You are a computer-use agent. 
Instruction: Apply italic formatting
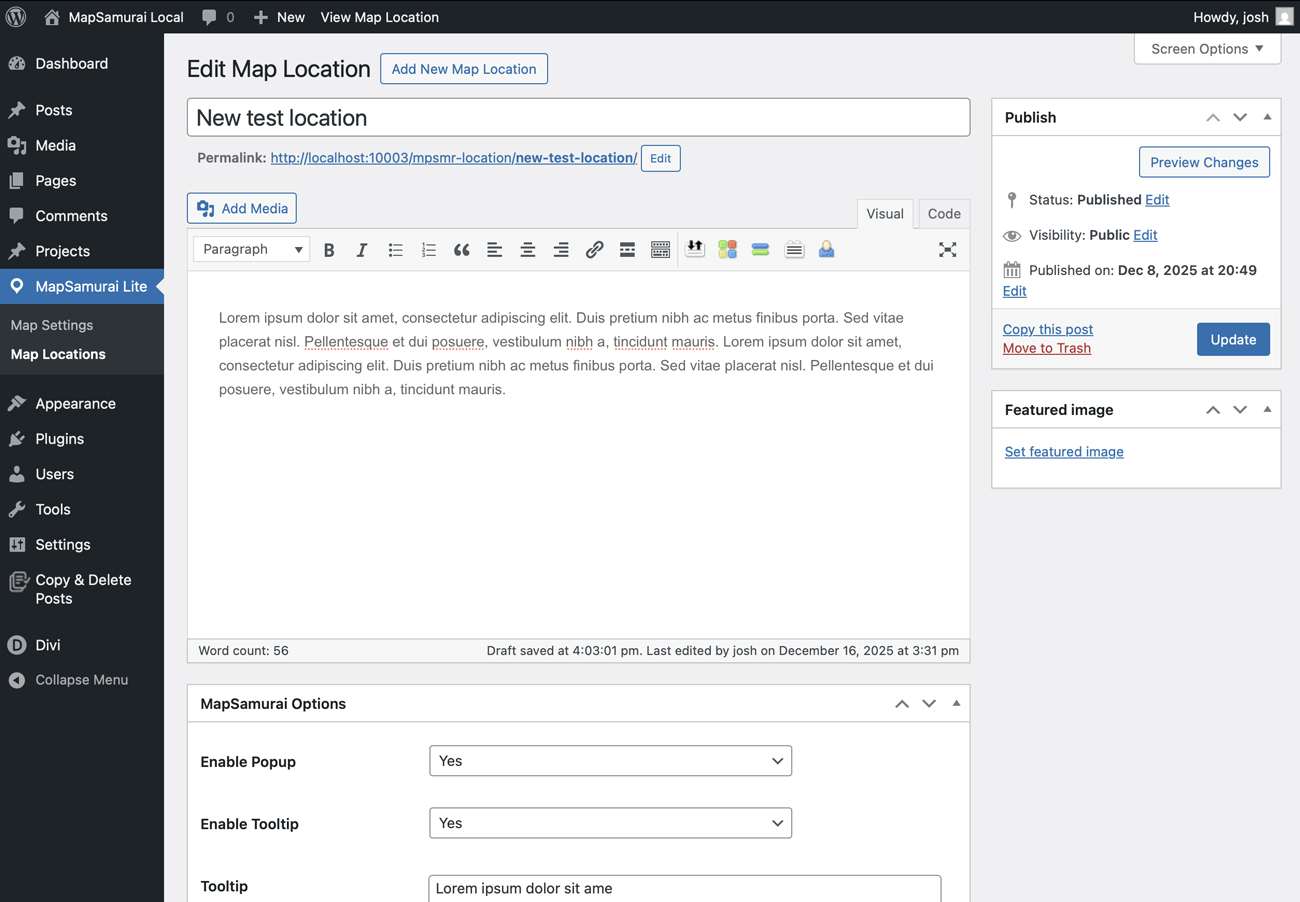pyautogui.click(x=362, y=250)
